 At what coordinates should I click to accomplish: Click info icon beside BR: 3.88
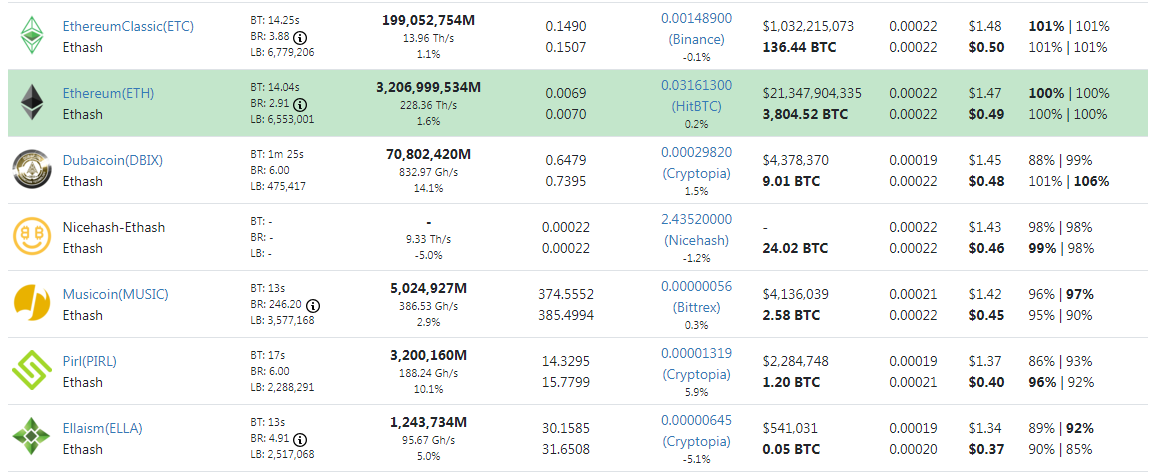(x=299, y=37)
